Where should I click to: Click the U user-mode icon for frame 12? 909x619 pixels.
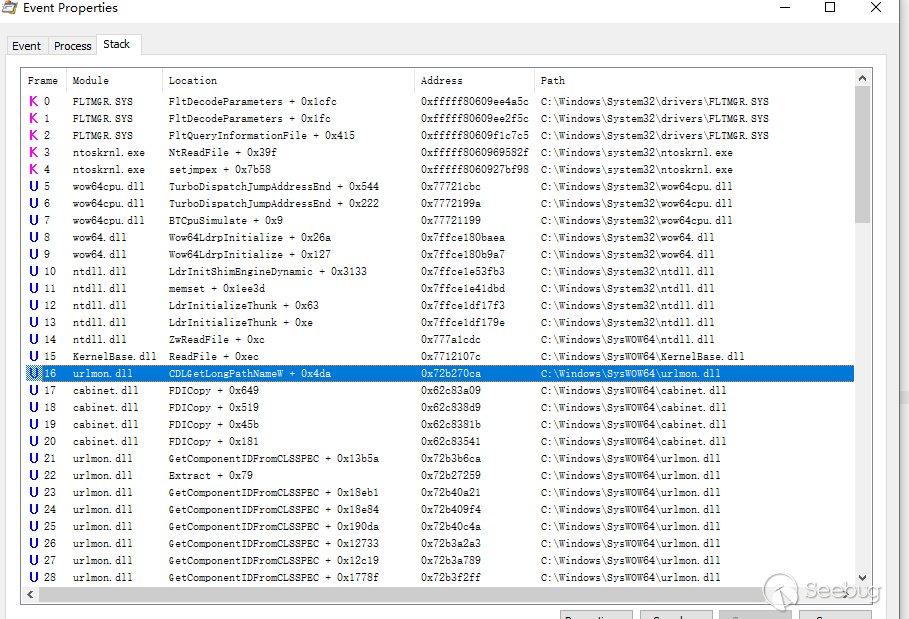point(34,305)
